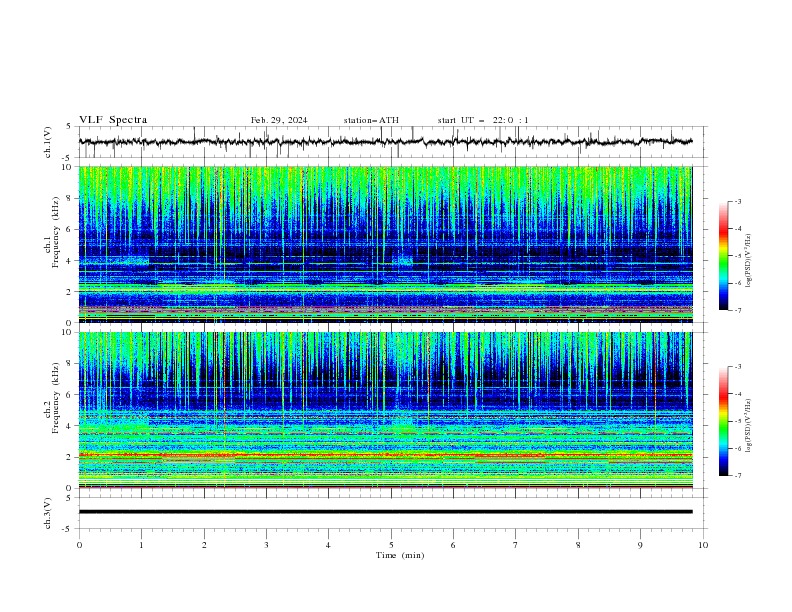Image resolution: width=792 pixels, height=612 pixels.
Task: Click the ch.2 spectrogram panel
Action: click(x=385, y=410)
